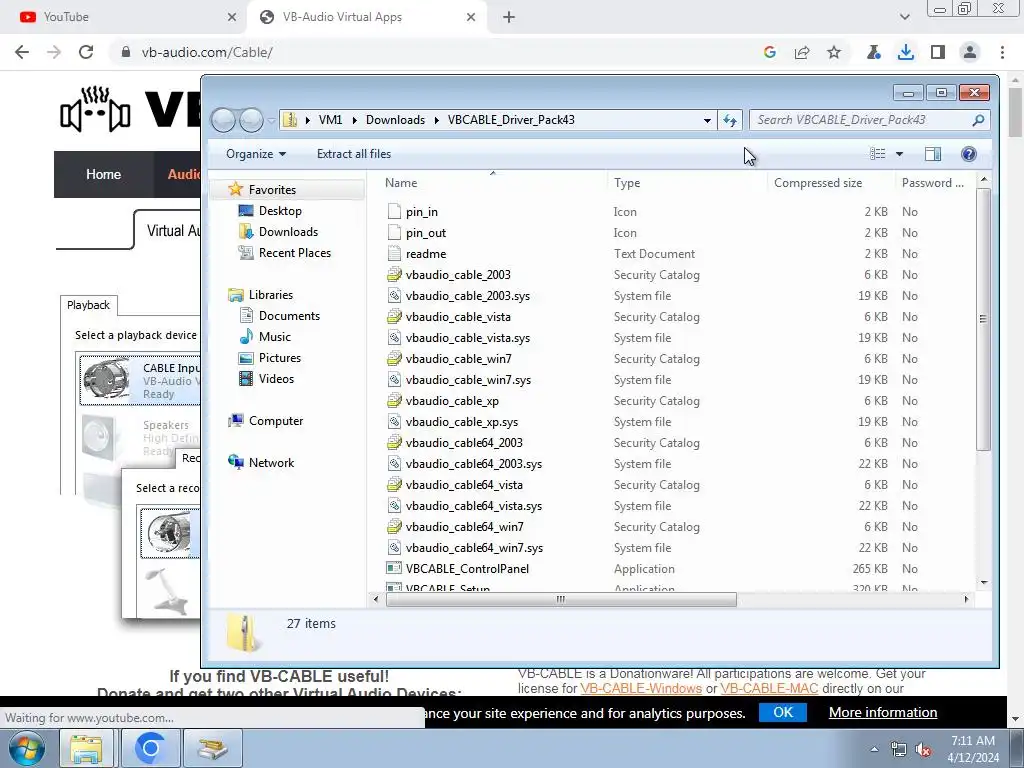Close the YouTube tab
Screen dimensions: 1024x768
click(232, 17)
